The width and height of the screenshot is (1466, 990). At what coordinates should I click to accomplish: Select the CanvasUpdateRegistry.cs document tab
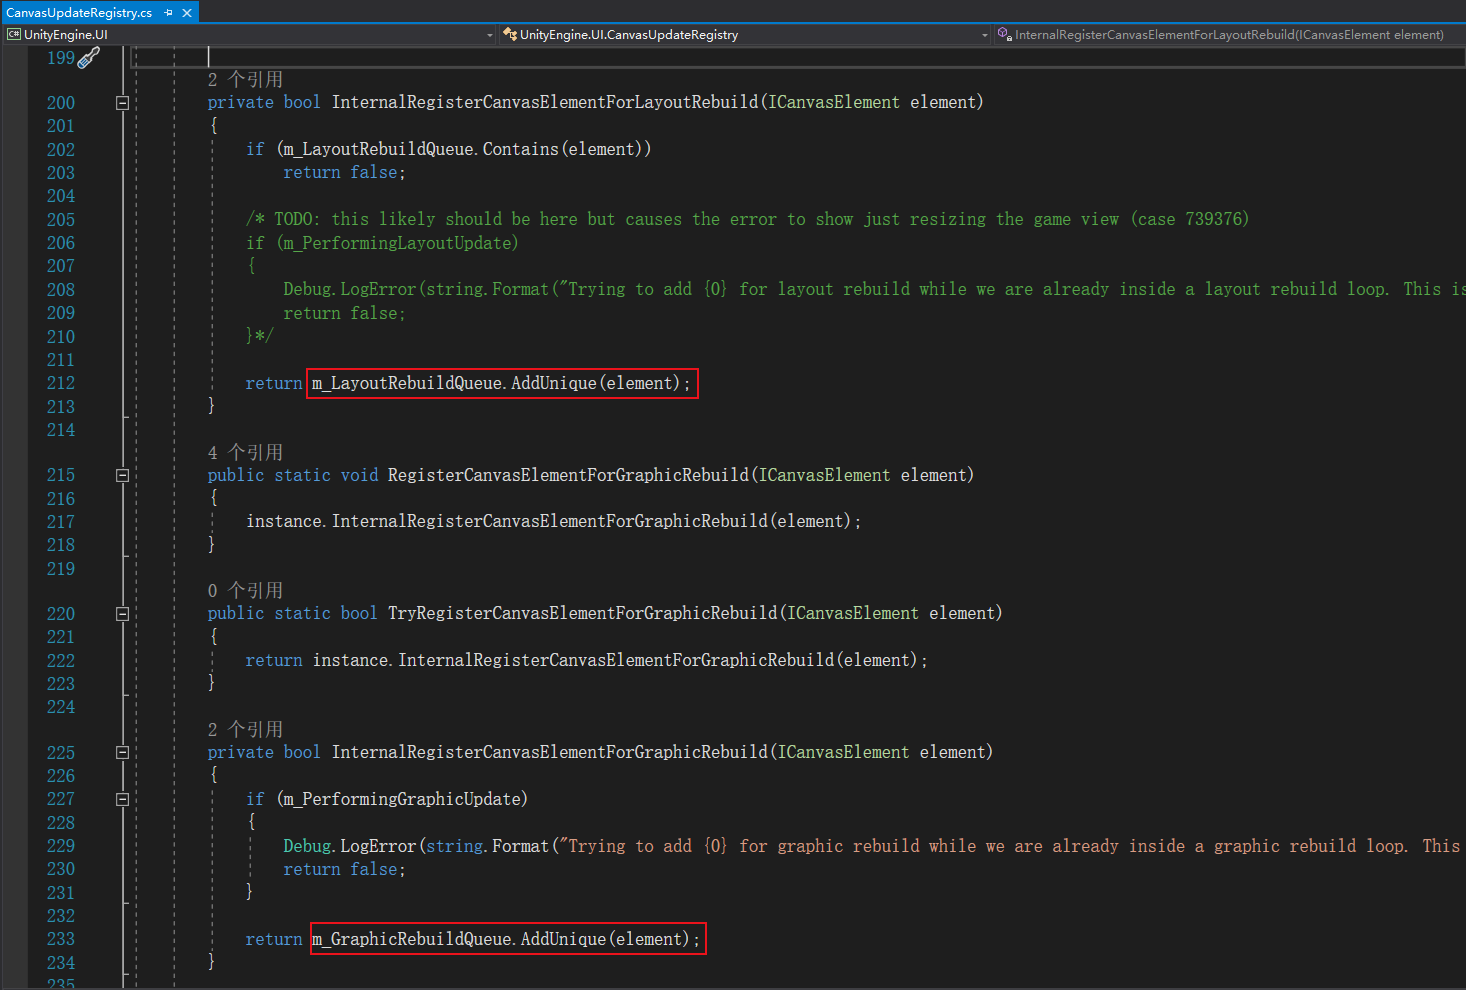tap(79, 13)
